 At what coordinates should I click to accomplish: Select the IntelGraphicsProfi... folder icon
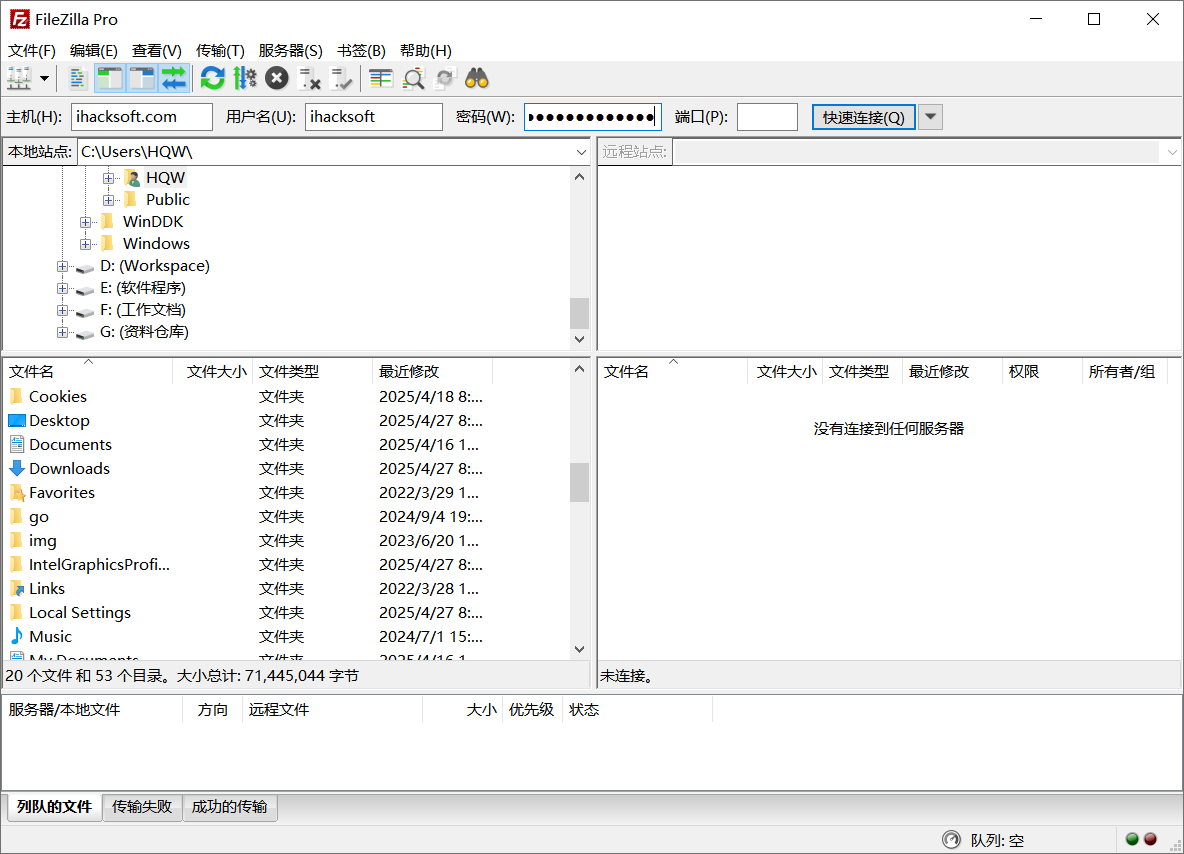tap(16, 564)
